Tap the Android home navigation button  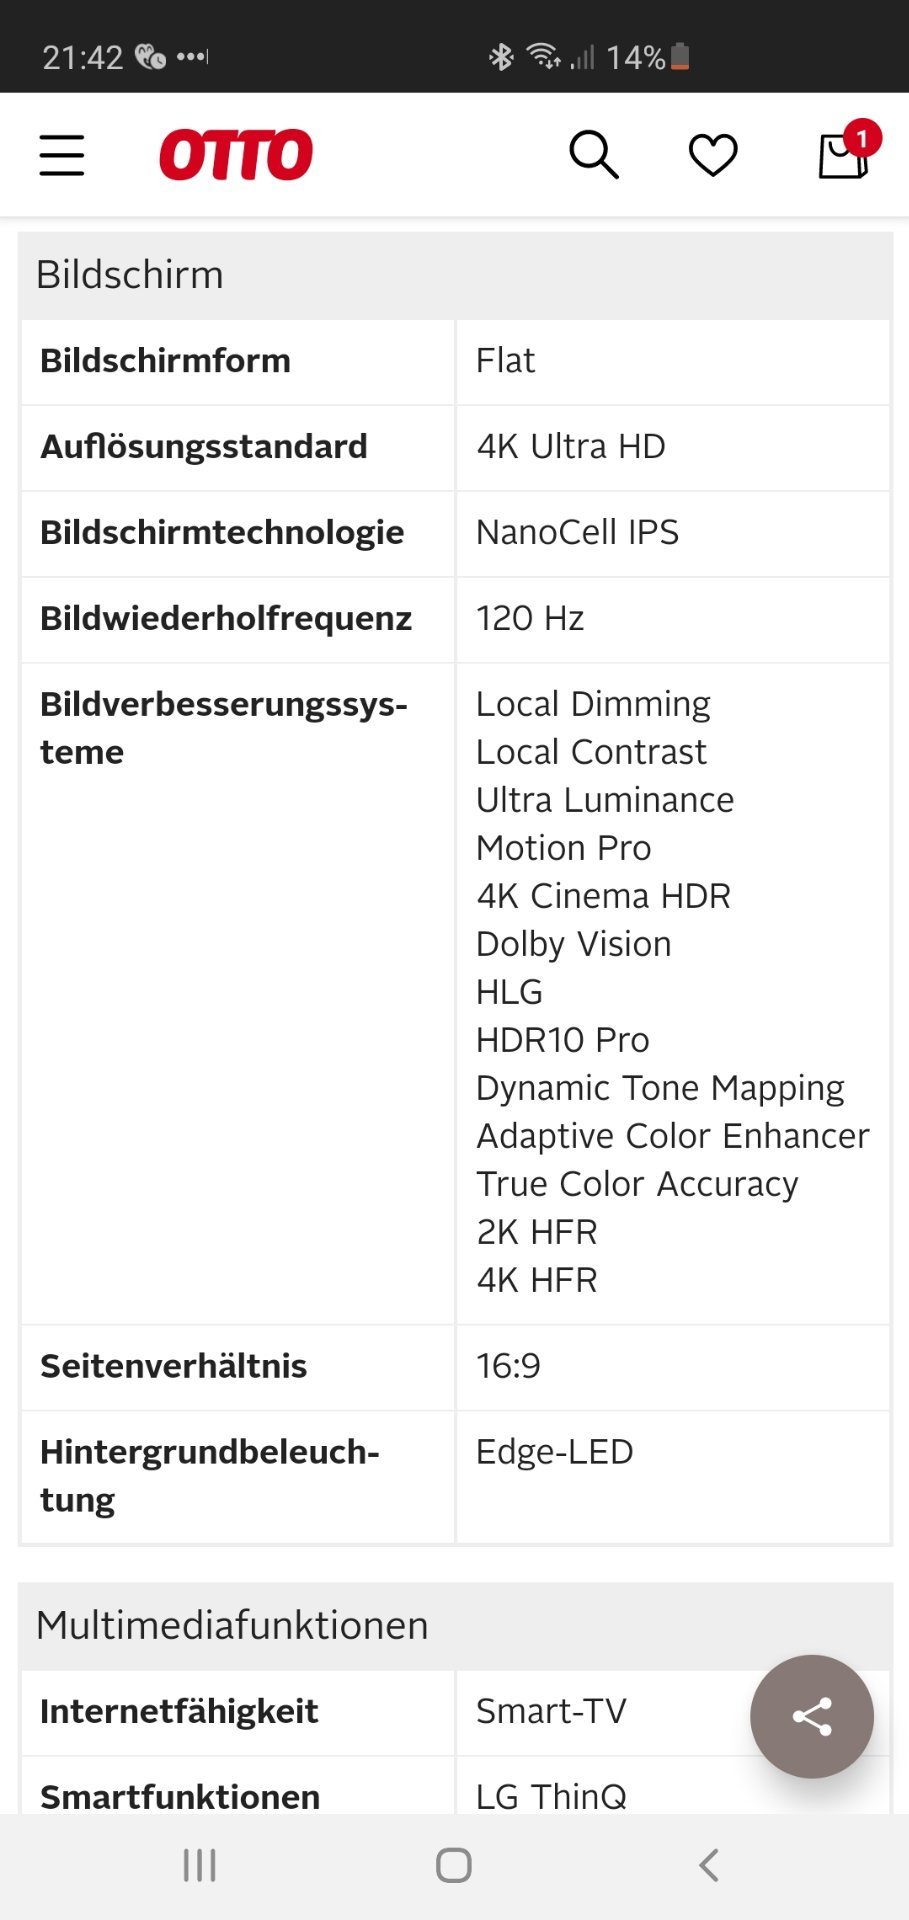[454, 1865]
